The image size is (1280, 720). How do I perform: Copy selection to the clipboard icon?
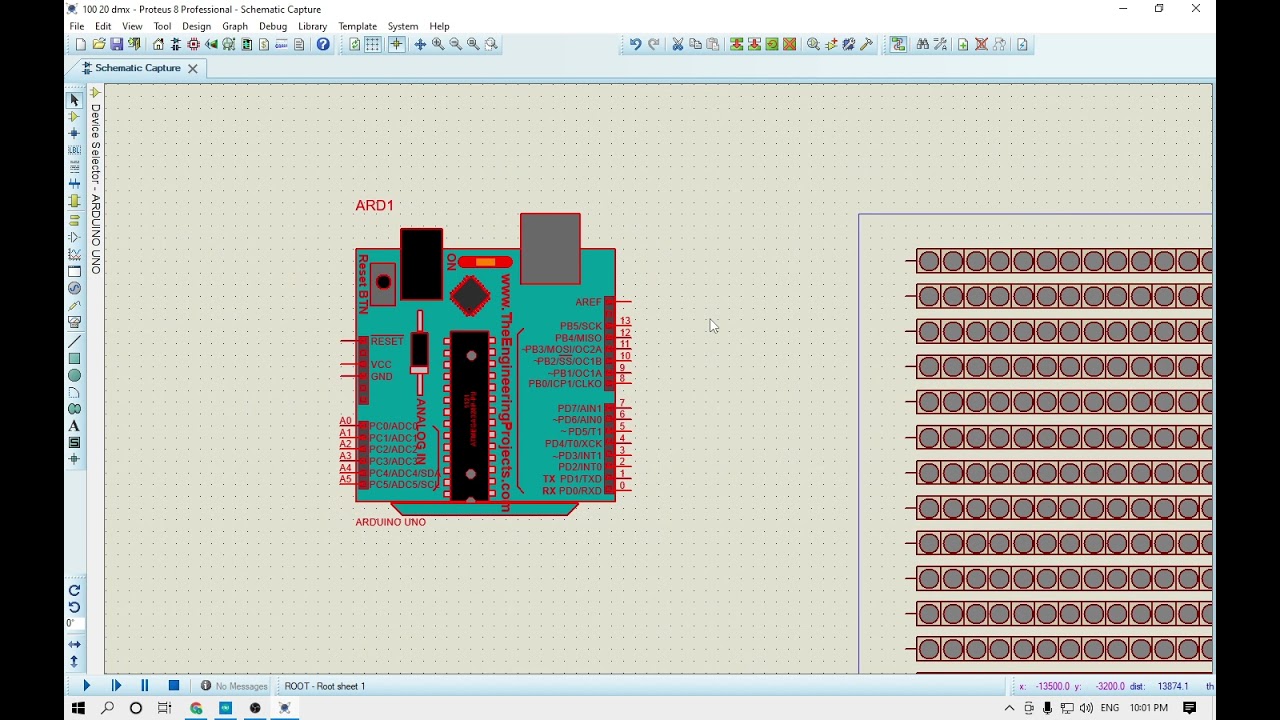[x=695, y=44]
